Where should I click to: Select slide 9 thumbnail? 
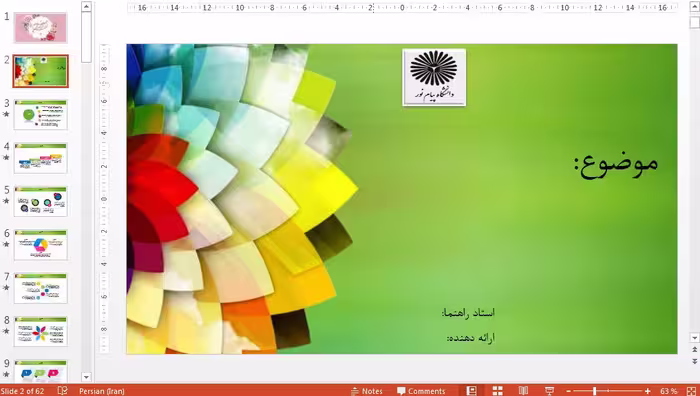(40, 371)
